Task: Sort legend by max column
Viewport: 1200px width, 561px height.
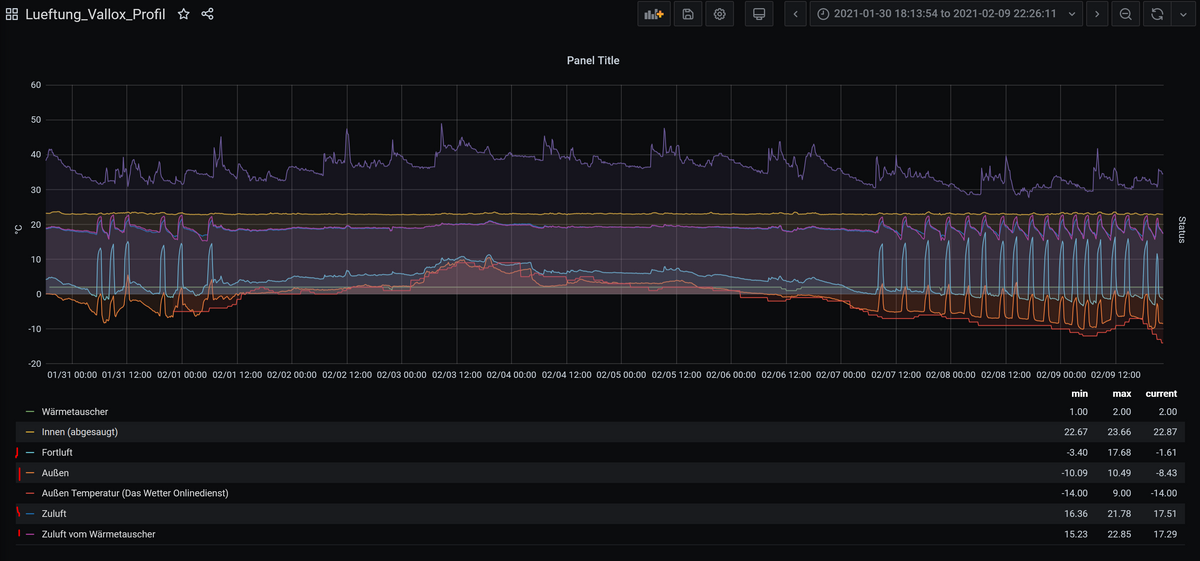Action: pos(1121,393)
